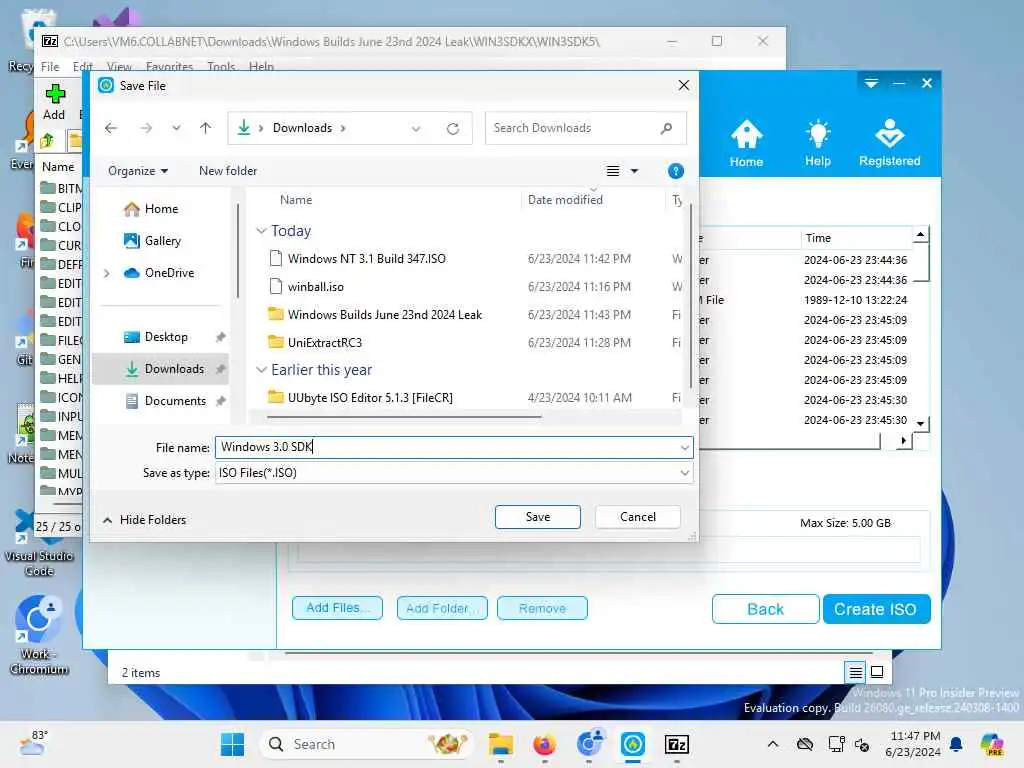Click the Back arrow in Save File dialog
1024x768 pixels.
coord(111,128)
